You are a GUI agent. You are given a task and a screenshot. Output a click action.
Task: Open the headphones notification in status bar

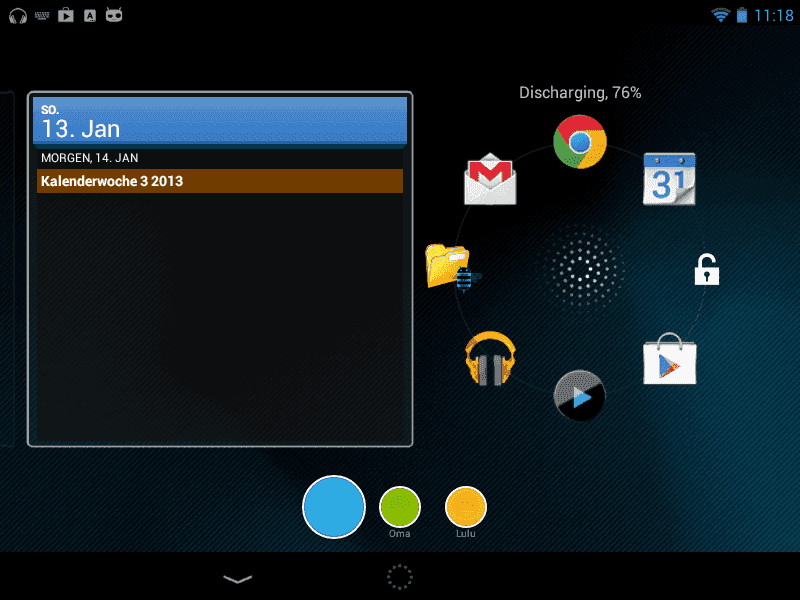pyautogui.click(x=18, y=16)
